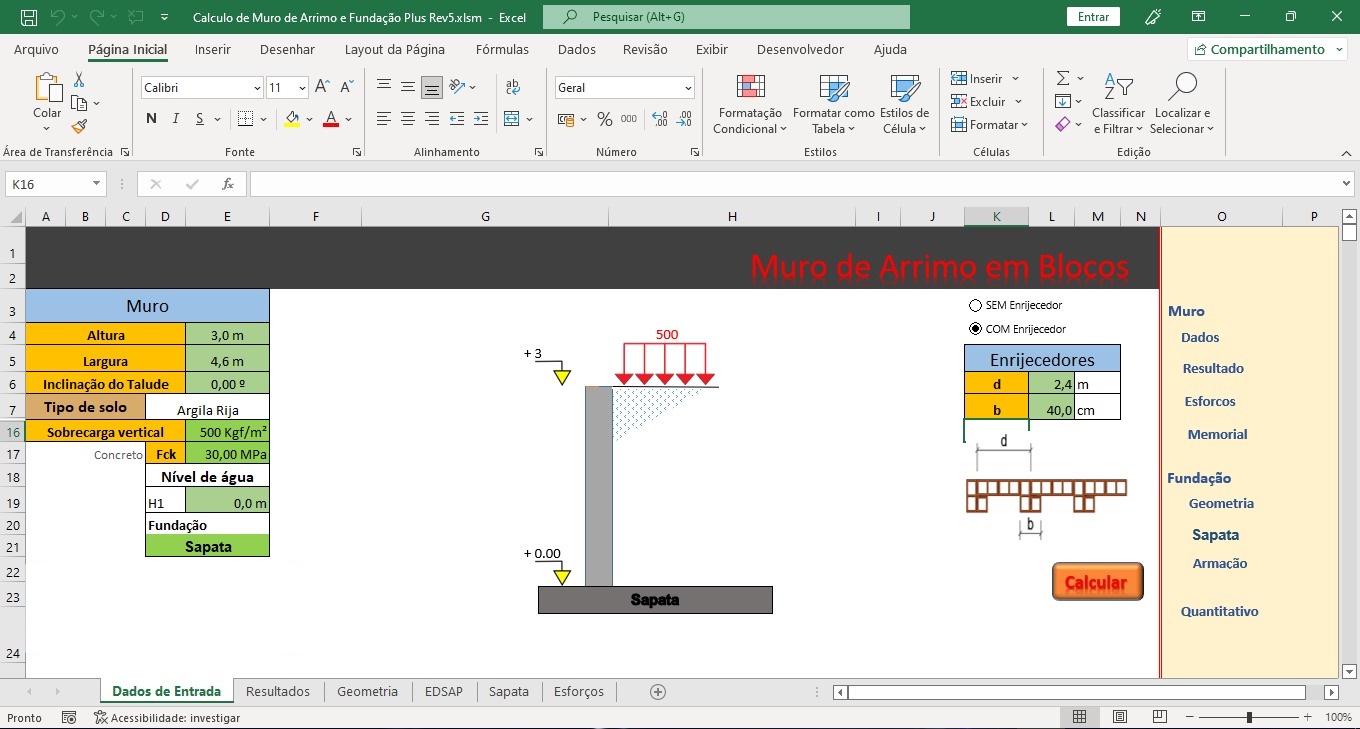1360x729 pixels.
Task: Open Formatar como Tabela gallery
Action: tap(833, 105)
